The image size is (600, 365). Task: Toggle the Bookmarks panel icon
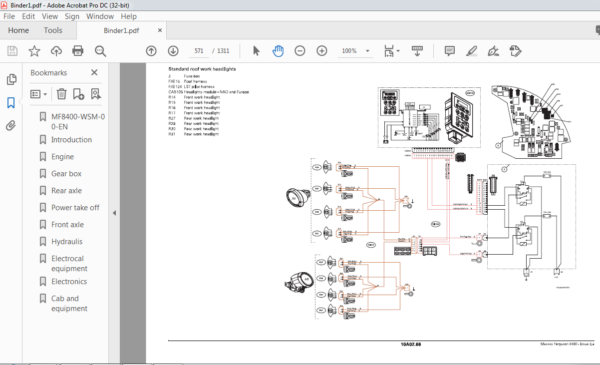click(11, 103)
